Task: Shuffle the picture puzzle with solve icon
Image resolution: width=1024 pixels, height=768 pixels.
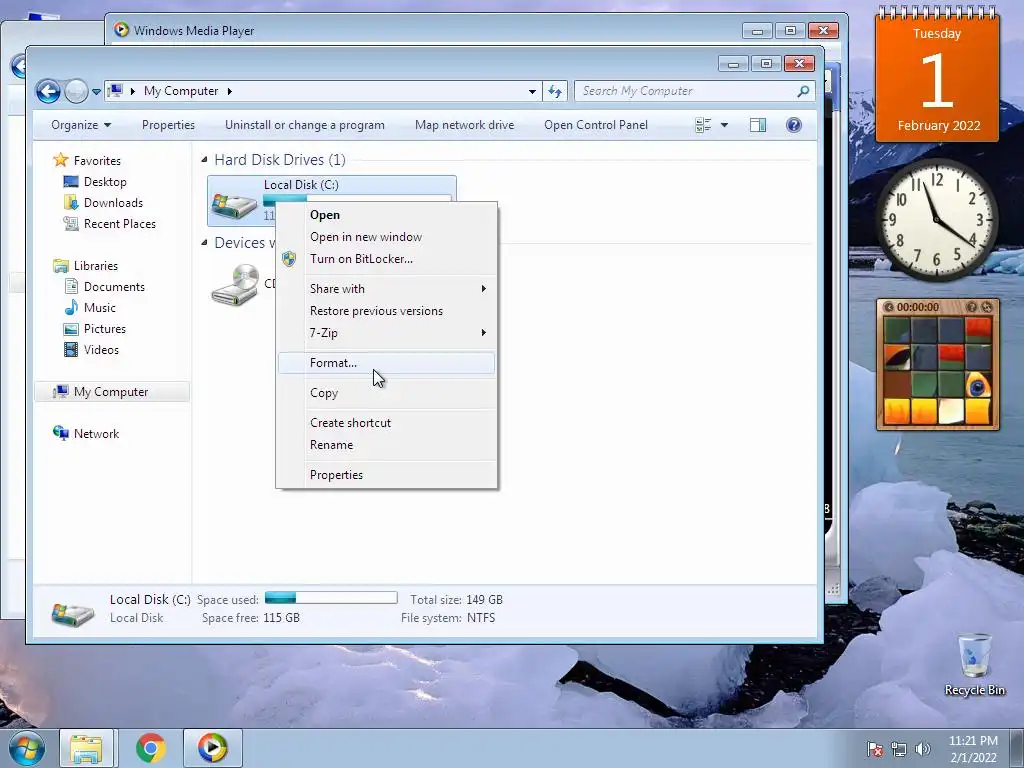Action: pyautogui.click(x=986, y=307)
